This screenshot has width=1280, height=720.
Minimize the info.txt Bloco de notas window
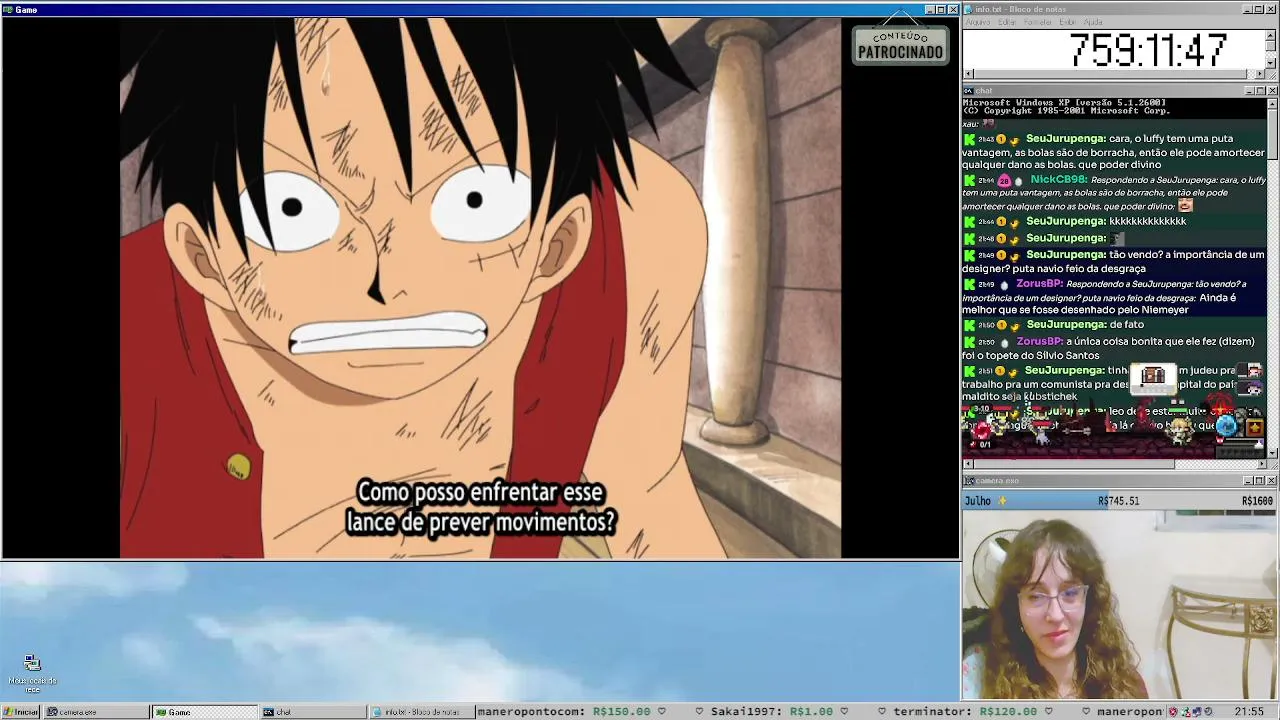[1246, 9]
